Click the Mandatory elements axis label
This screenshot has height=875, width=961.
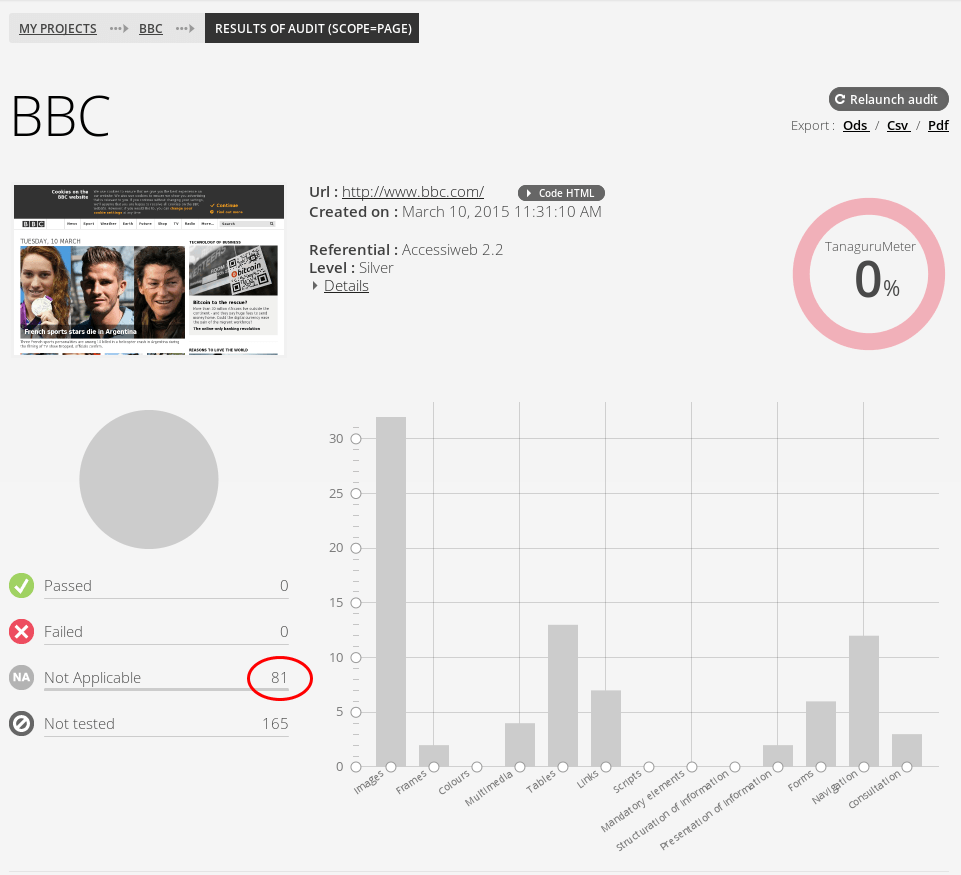[x=642, y=801]
